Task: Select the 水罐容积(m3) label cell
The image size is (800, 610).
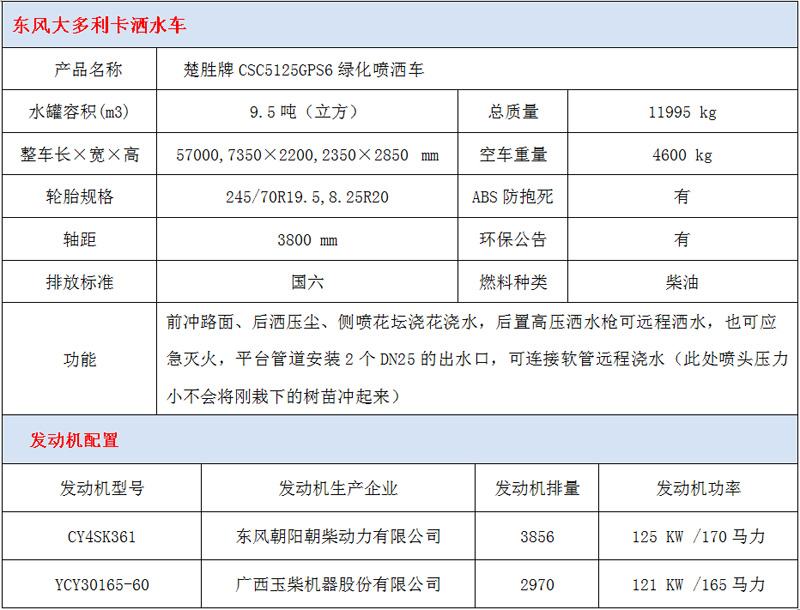Action: click(x=80, y=112)
